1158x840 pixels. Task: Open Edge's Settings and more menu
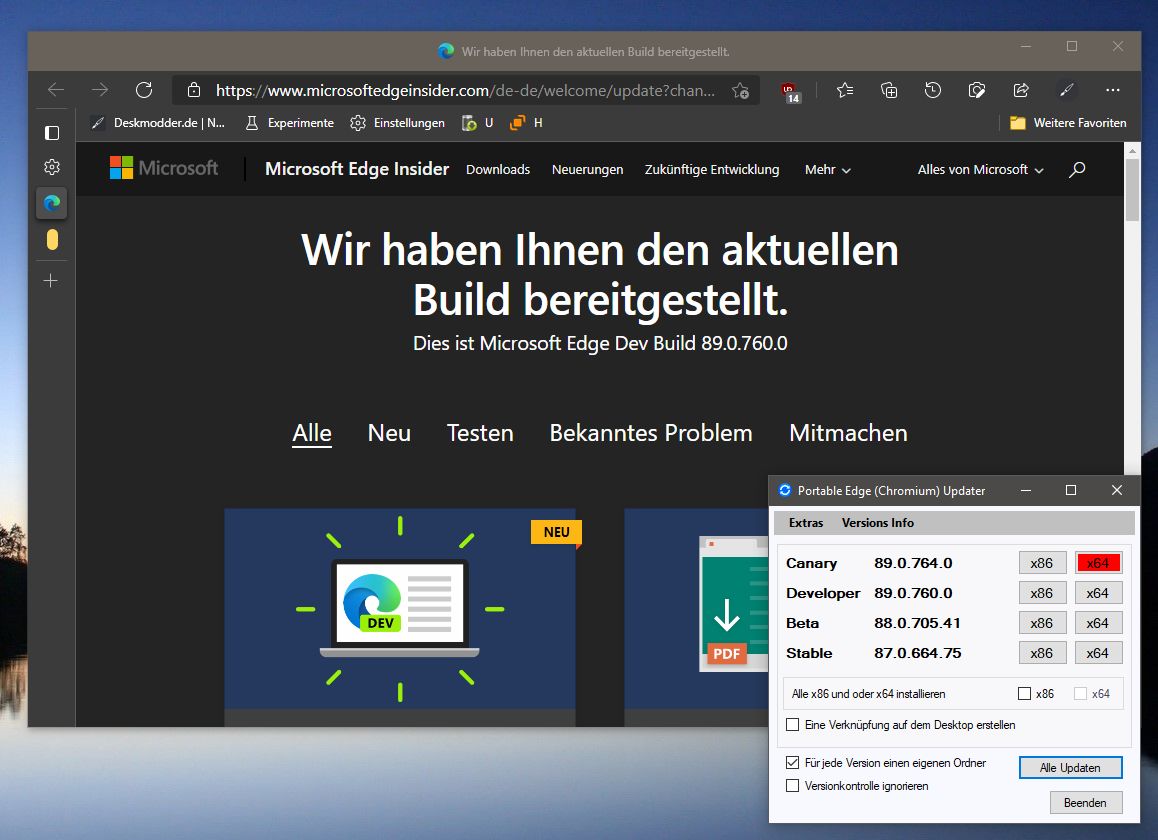1112,90
